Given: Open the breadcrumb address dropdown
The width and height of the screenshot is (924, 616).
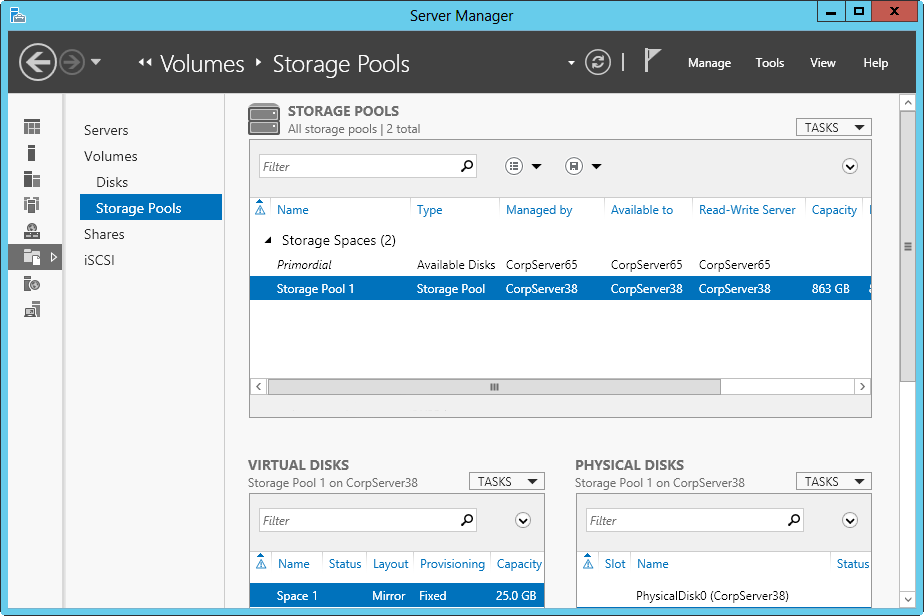Looking at the screenshot, I should [x=571, y=62].
